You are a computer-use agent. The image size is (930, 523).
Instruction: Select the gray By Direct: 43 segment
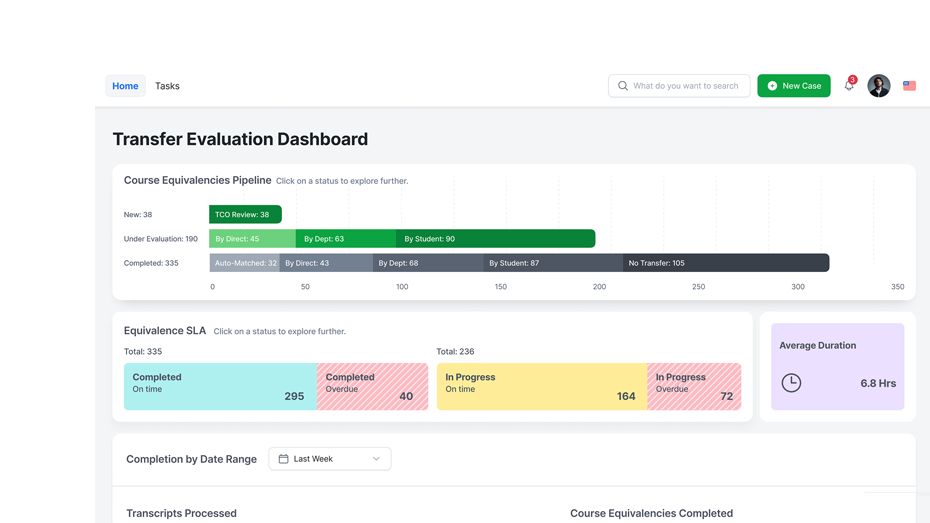(x=326, y=263)
